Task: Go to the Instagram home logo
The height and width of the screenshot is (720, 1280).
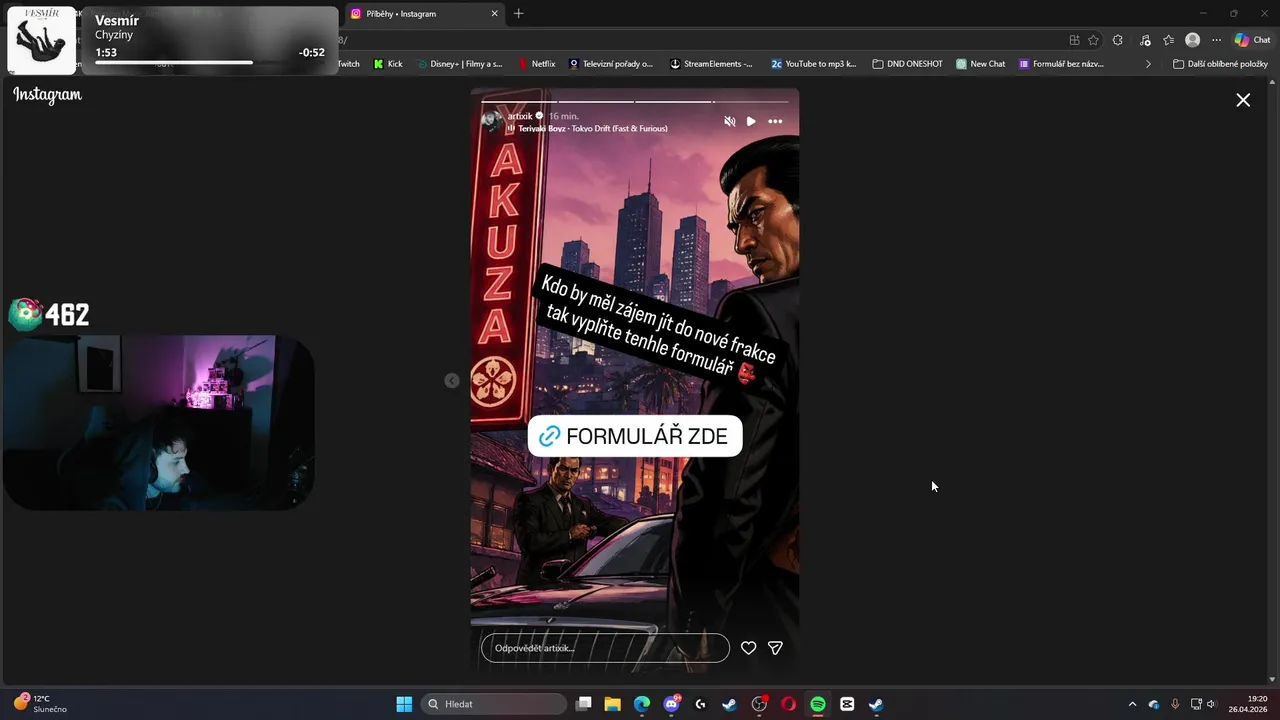Action: click(x=47, y=95)
